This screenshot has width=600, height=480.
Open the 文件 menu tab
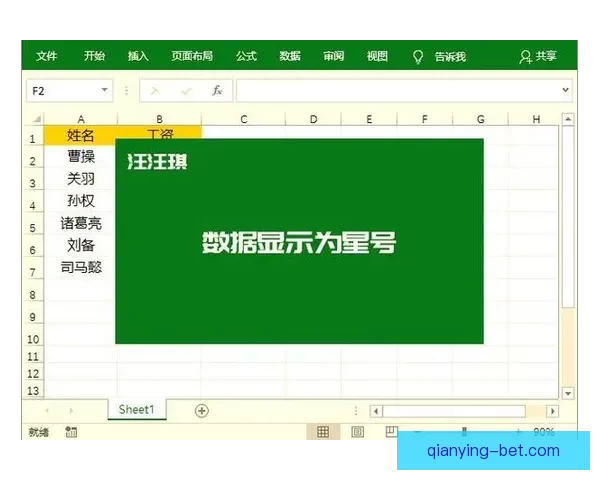46,56
